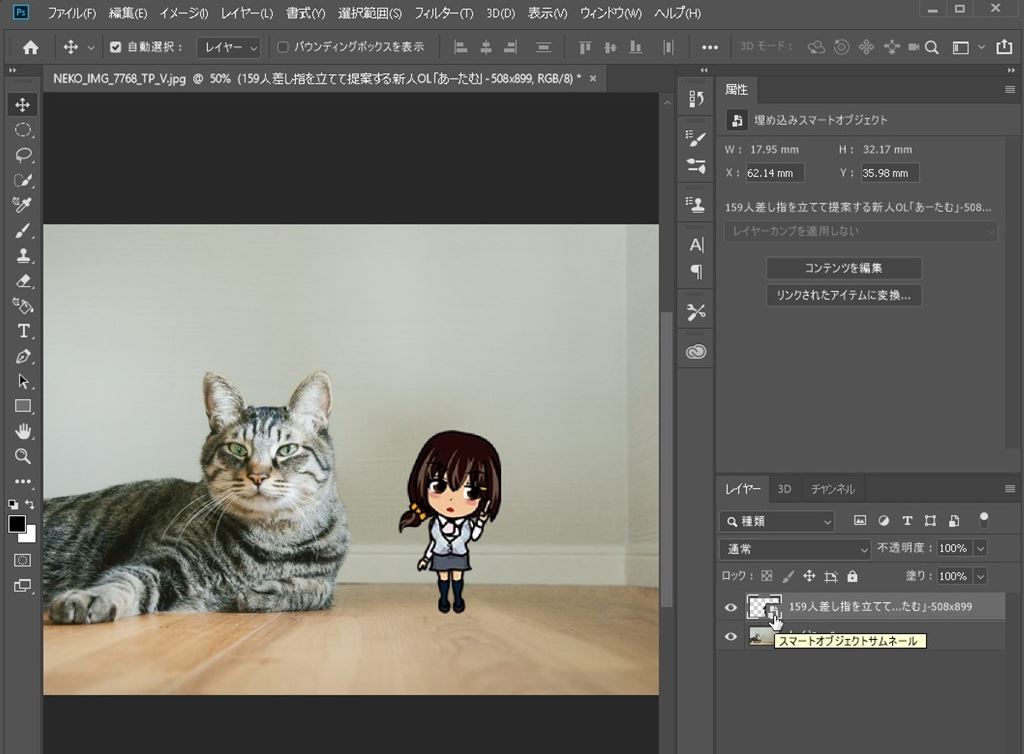Open the 通常 blend mode dropdown

[x=795, y=549]
